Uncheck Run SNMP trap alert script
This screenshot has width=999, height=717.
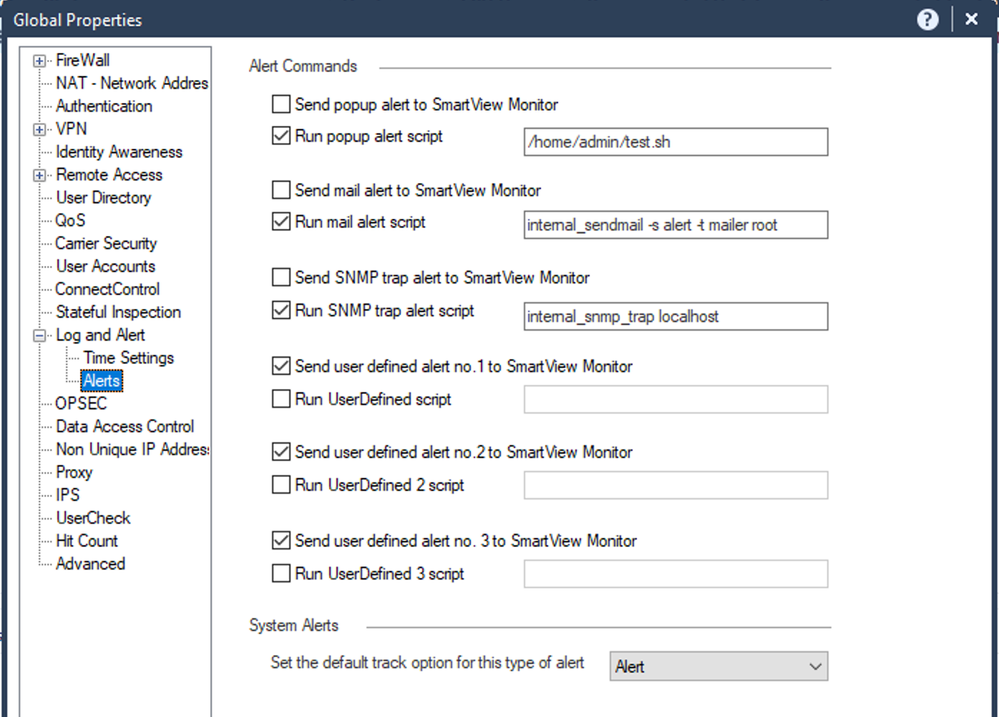click(281, 311)
